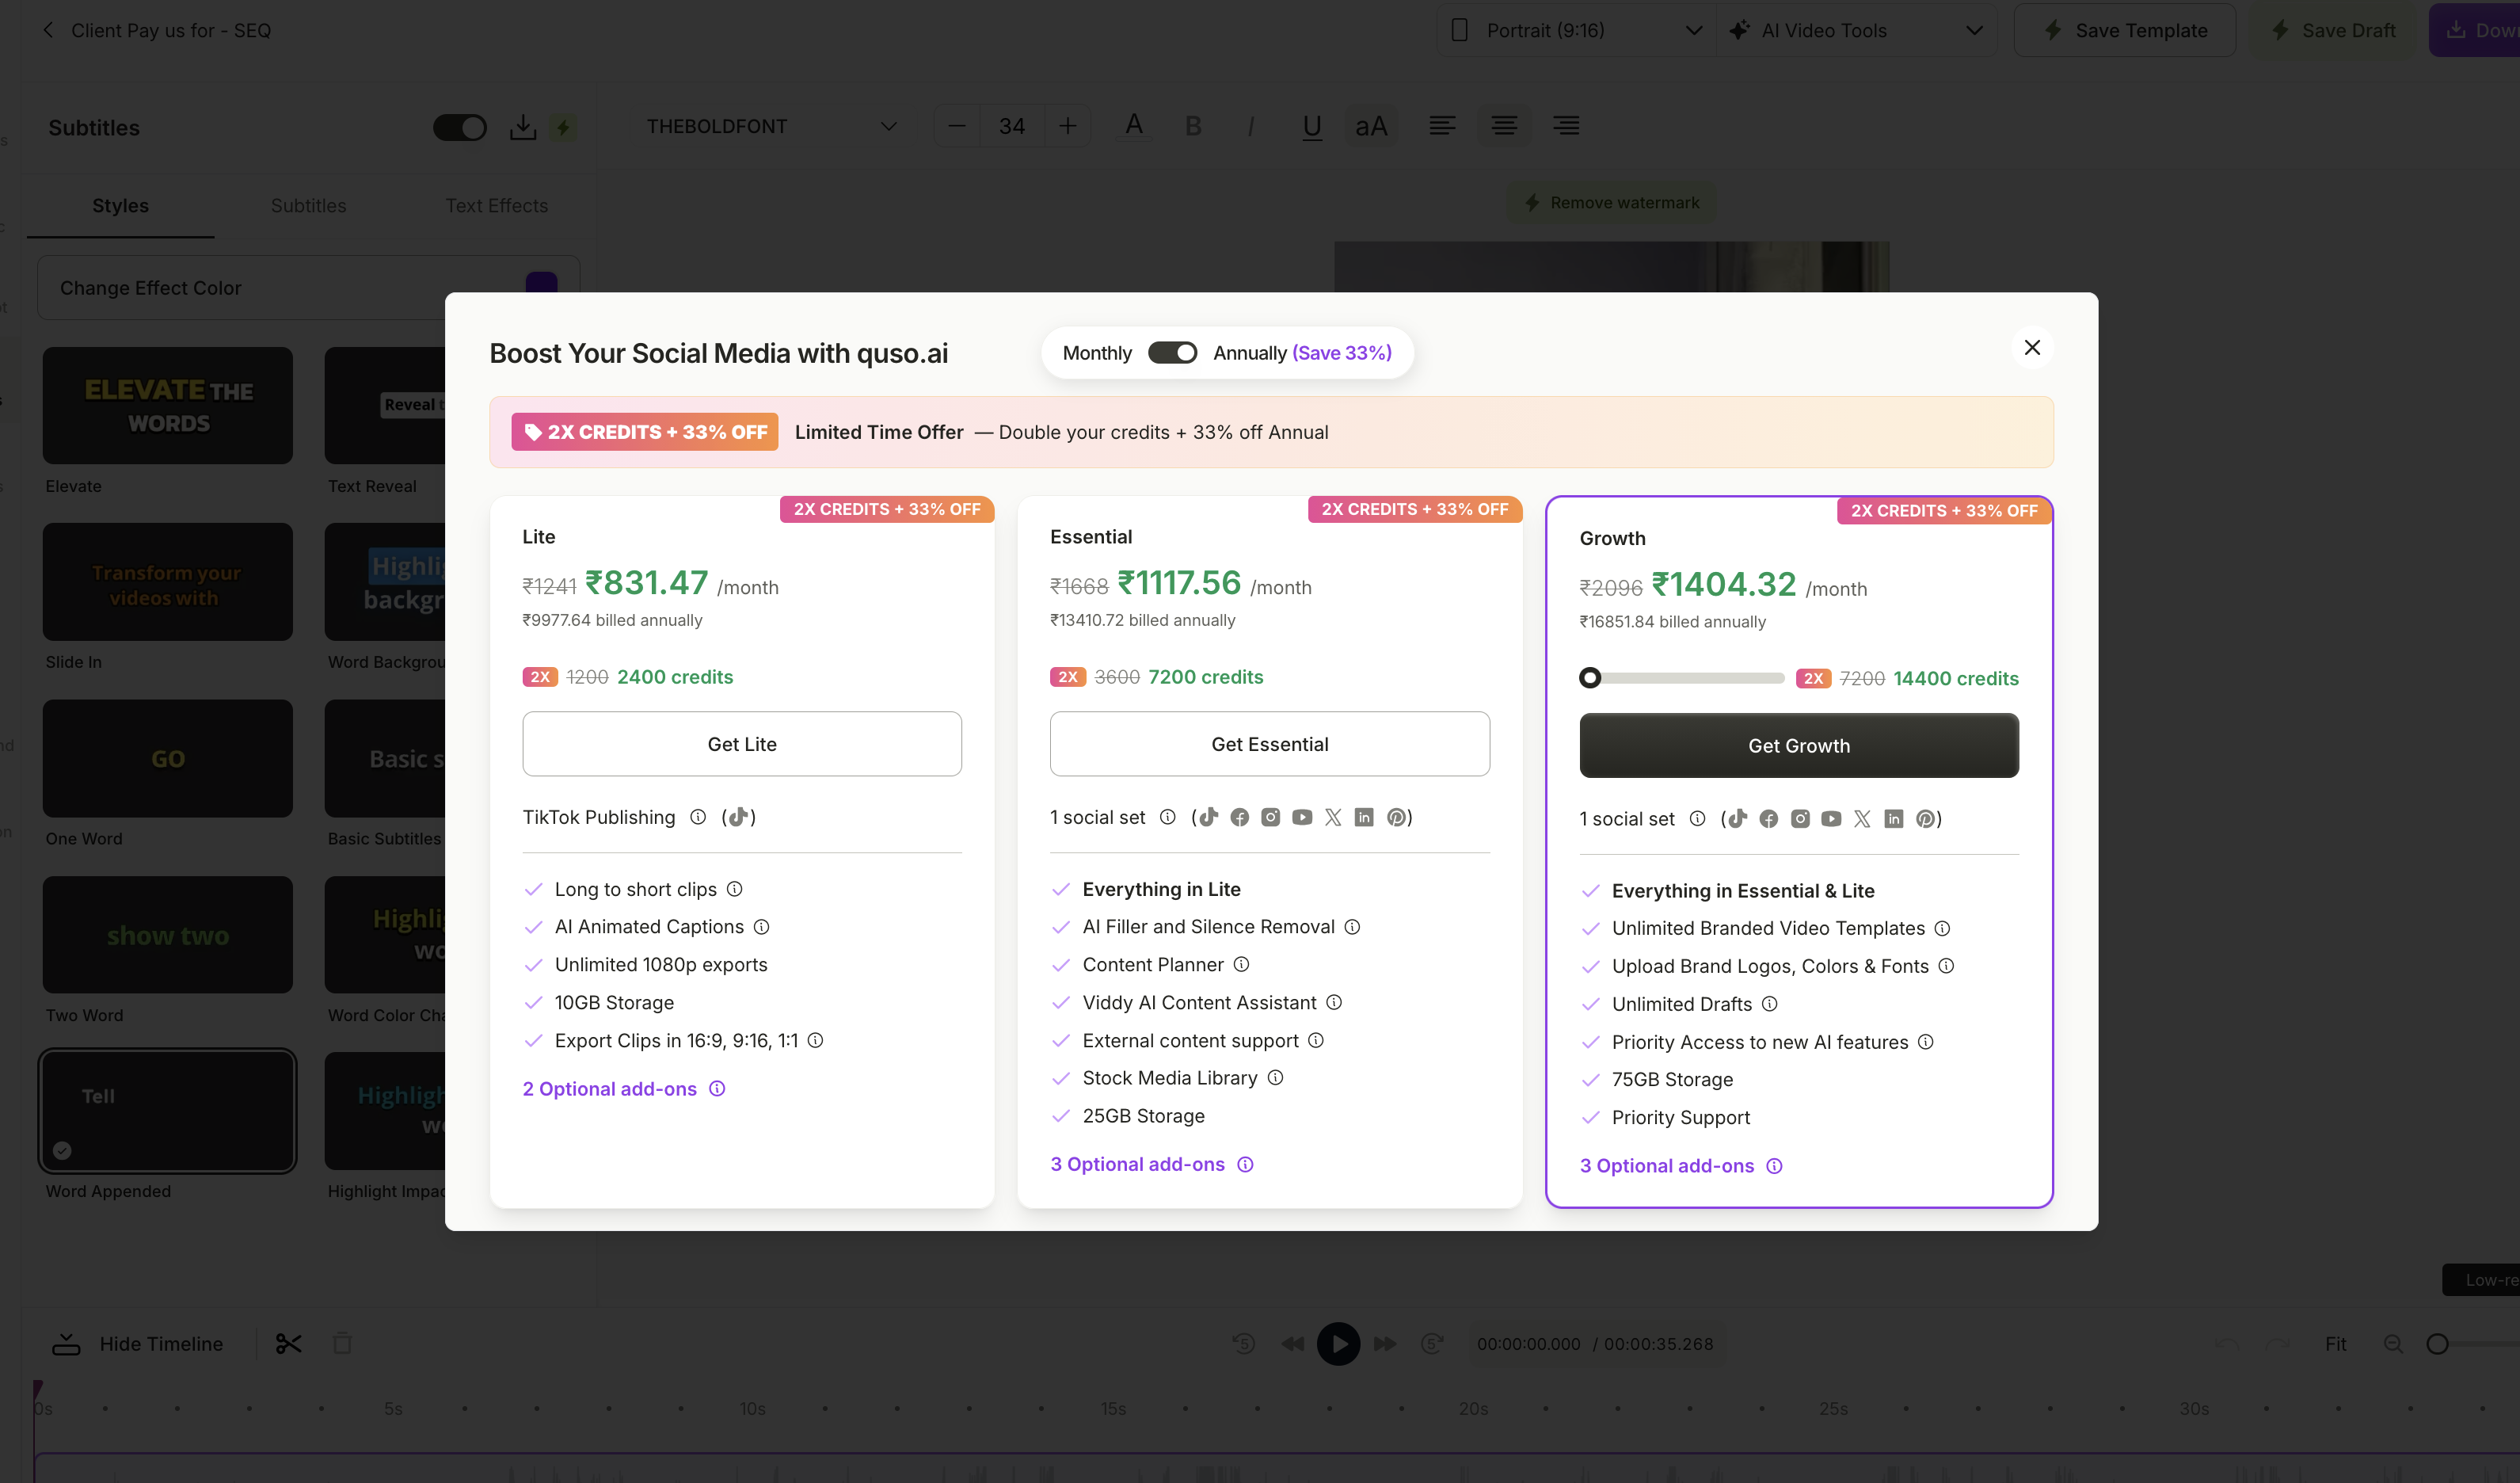
Task: Click the trash delete icon in timeline bar
Action: pyautogui.click(x=342, y=1343)
